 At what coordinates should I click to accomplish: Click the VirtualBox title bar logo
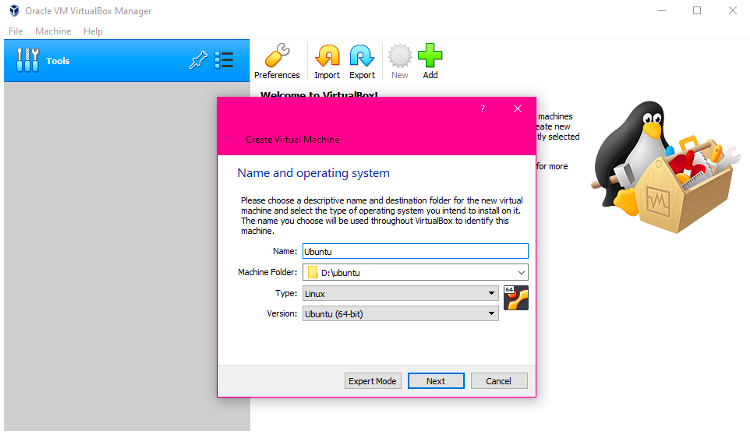click(x=14, y=11)
